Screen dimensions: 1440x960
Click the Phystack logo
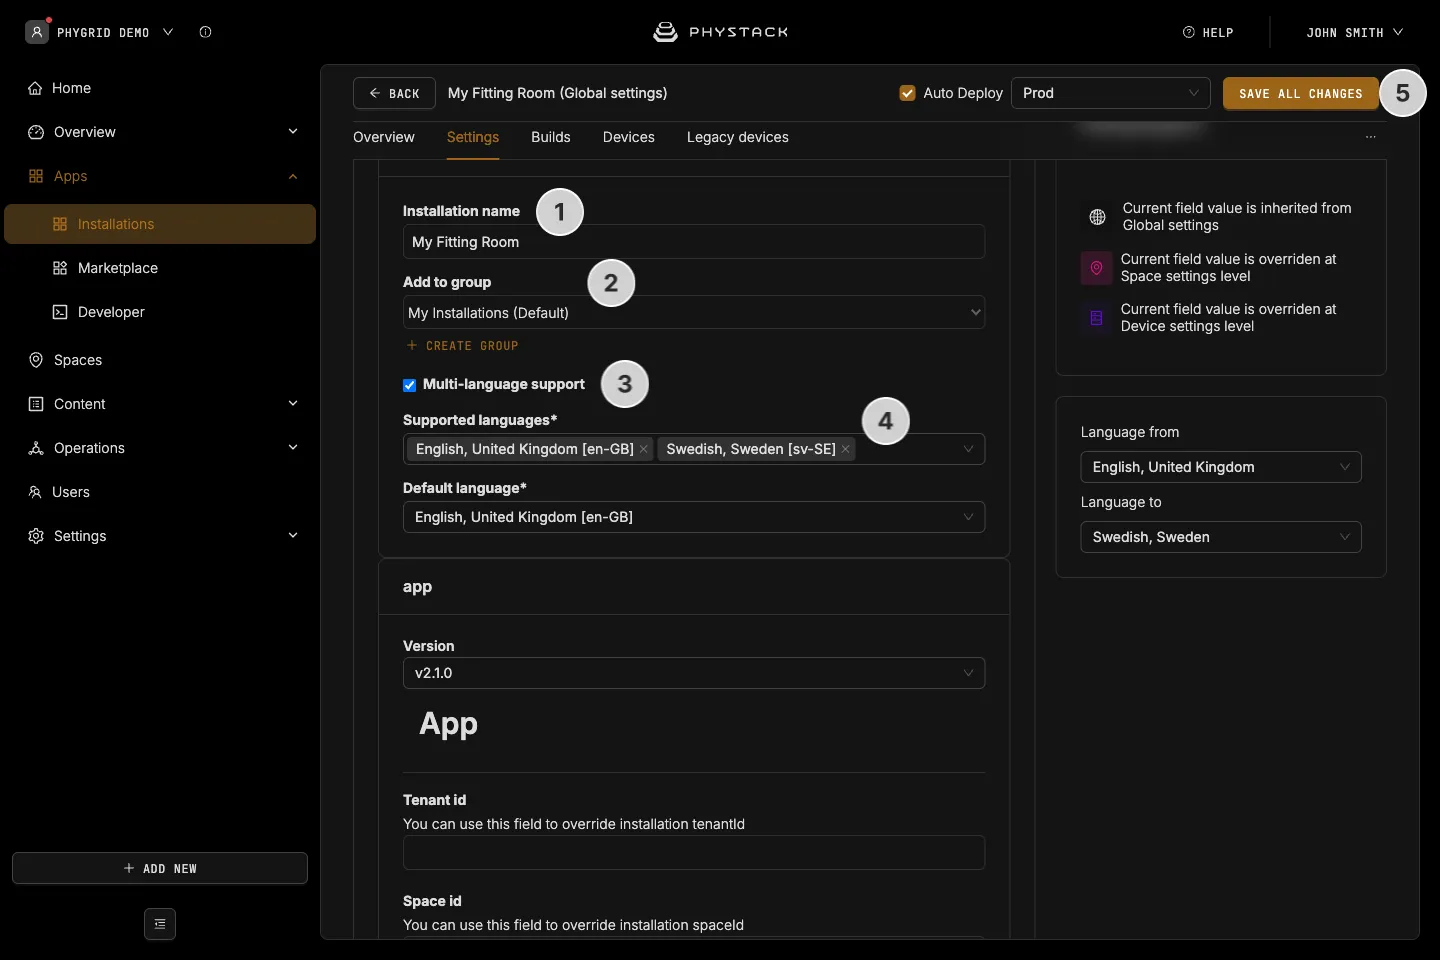tap(720, 32)
